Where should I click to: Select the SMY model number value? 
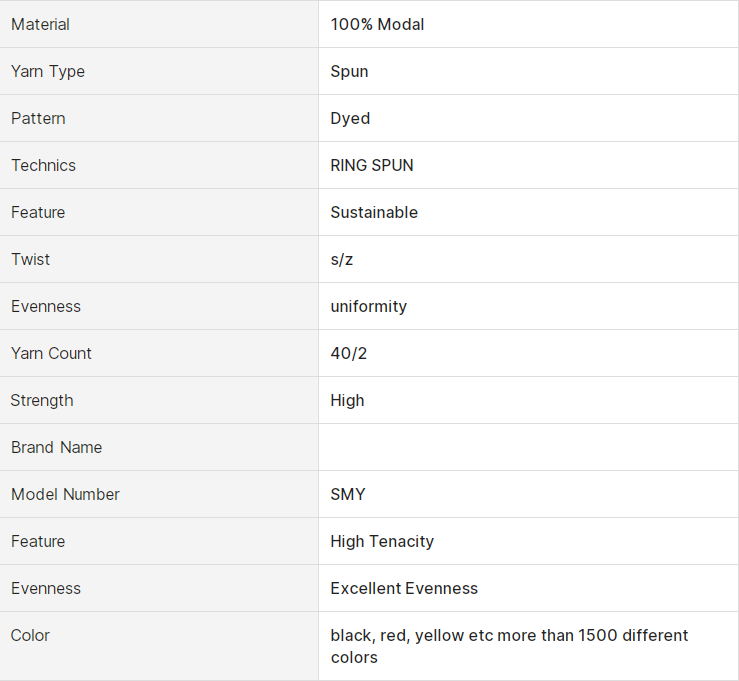(x=348, y=494)
